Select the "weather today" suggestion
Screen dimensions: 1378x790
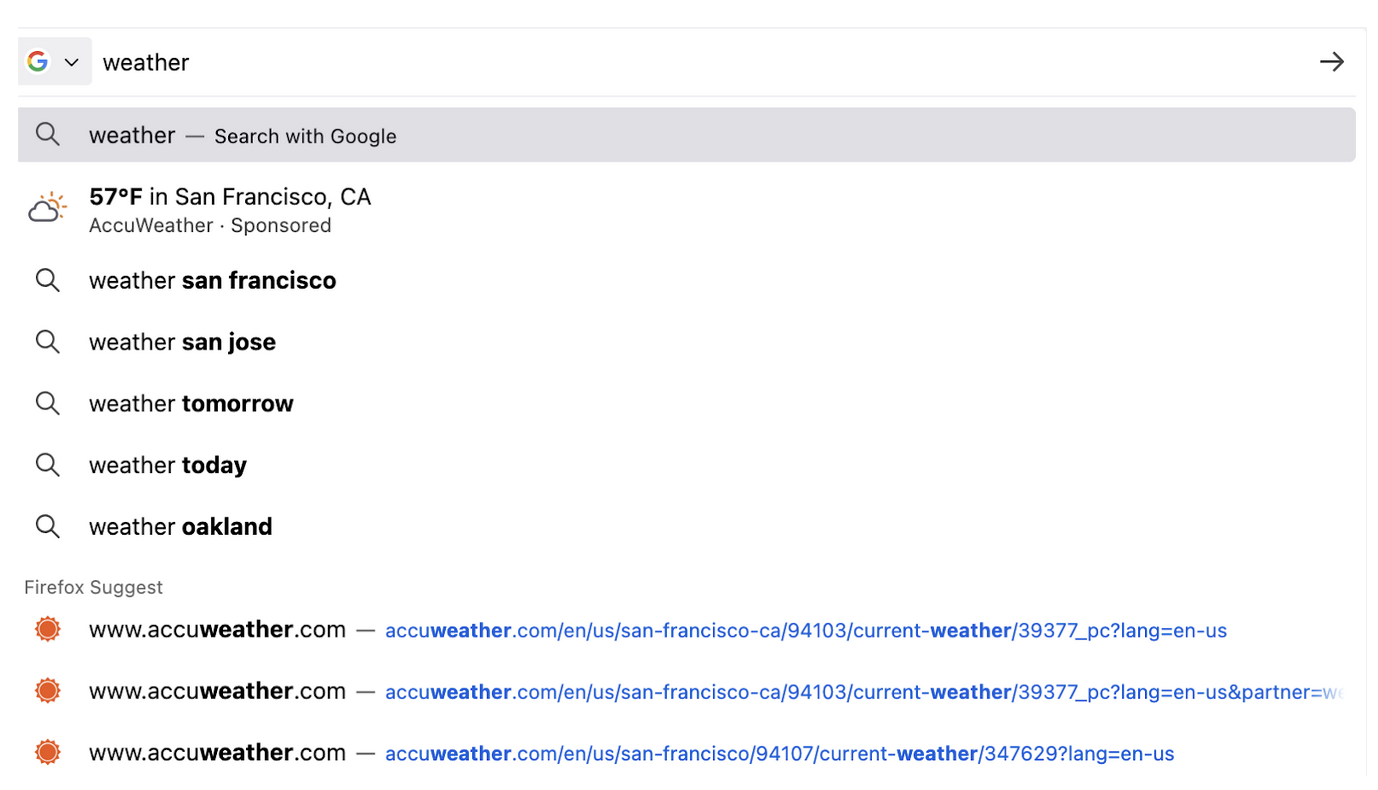click(x=167, y=464)
